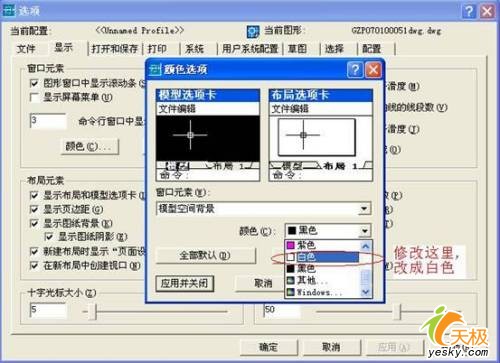Screen dimensions: 500x363
Task: Toggle 在新布局中创建视口 checkbox
Action: 34,265
